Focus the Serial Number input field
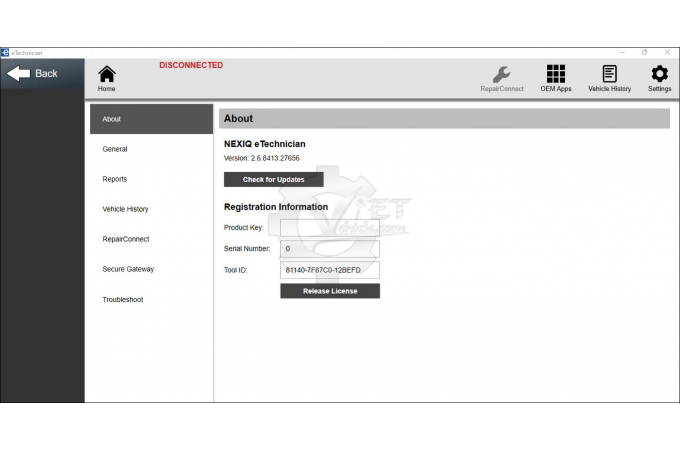This screenshot has height=450, width=680. pos(330,249)
